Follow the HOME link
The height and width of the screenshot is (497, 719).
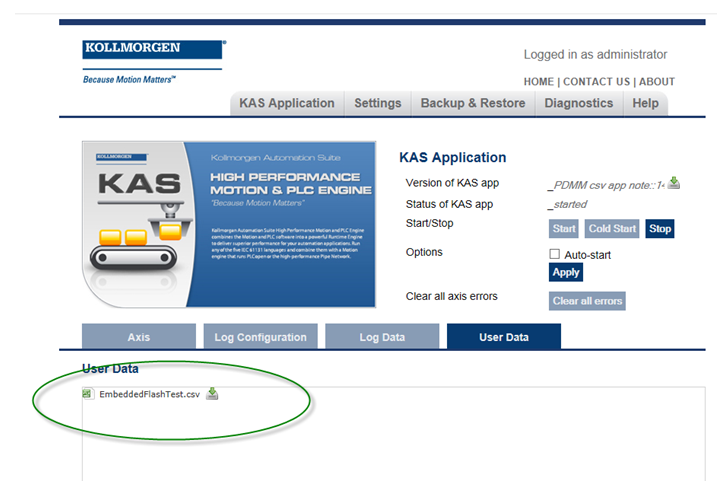click(539, 82)
